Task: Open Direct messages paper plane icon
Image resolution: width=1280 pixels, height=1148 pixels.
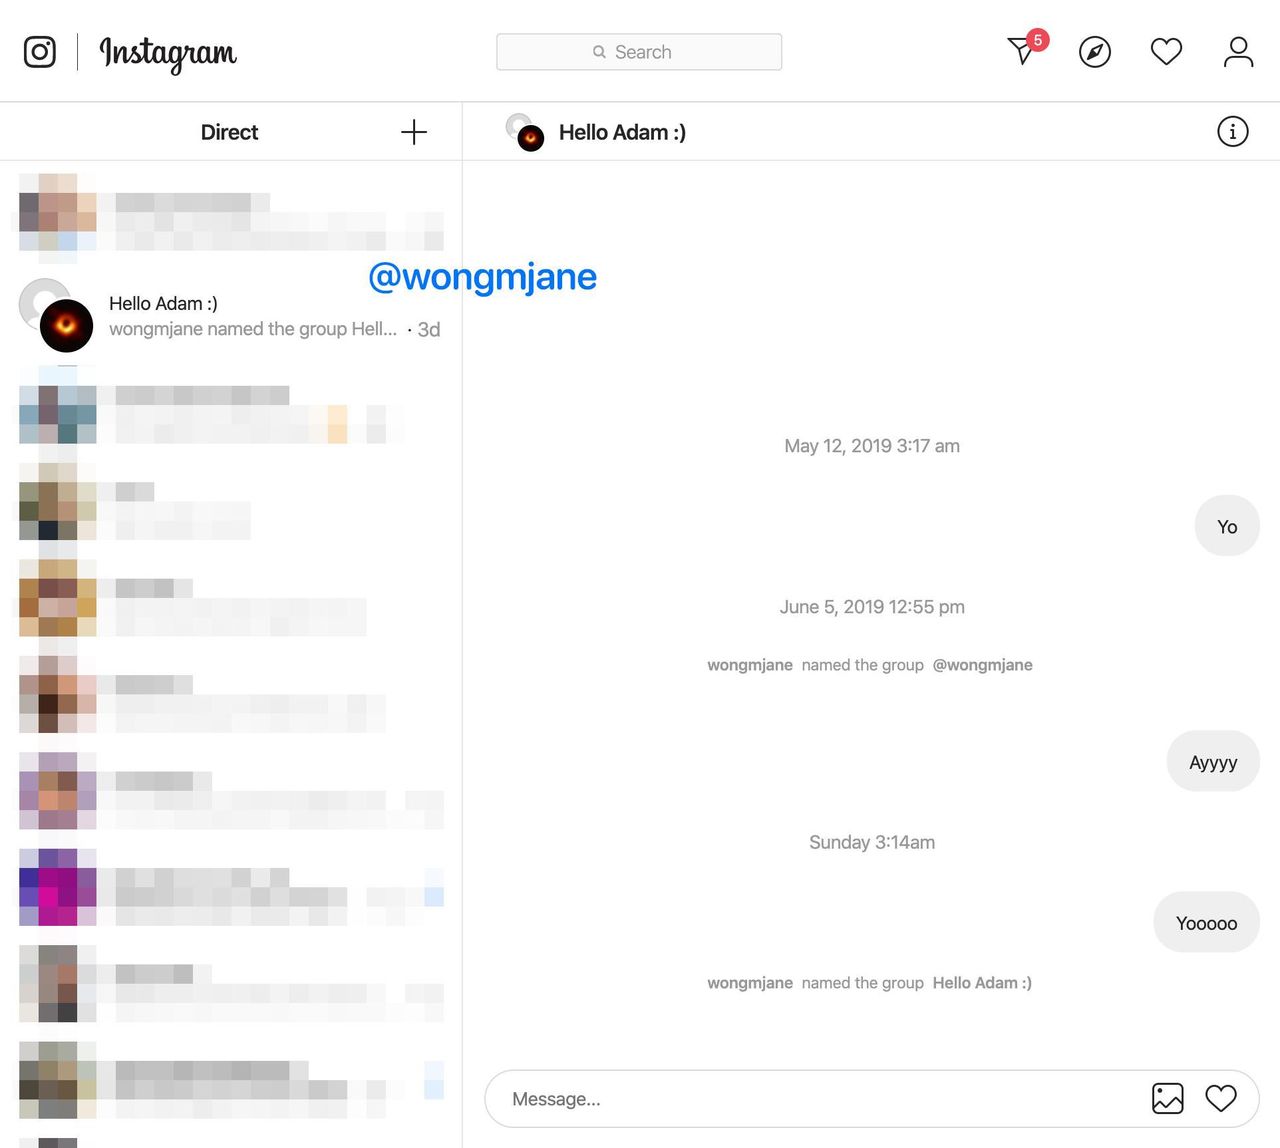Action: [1020, 52]
